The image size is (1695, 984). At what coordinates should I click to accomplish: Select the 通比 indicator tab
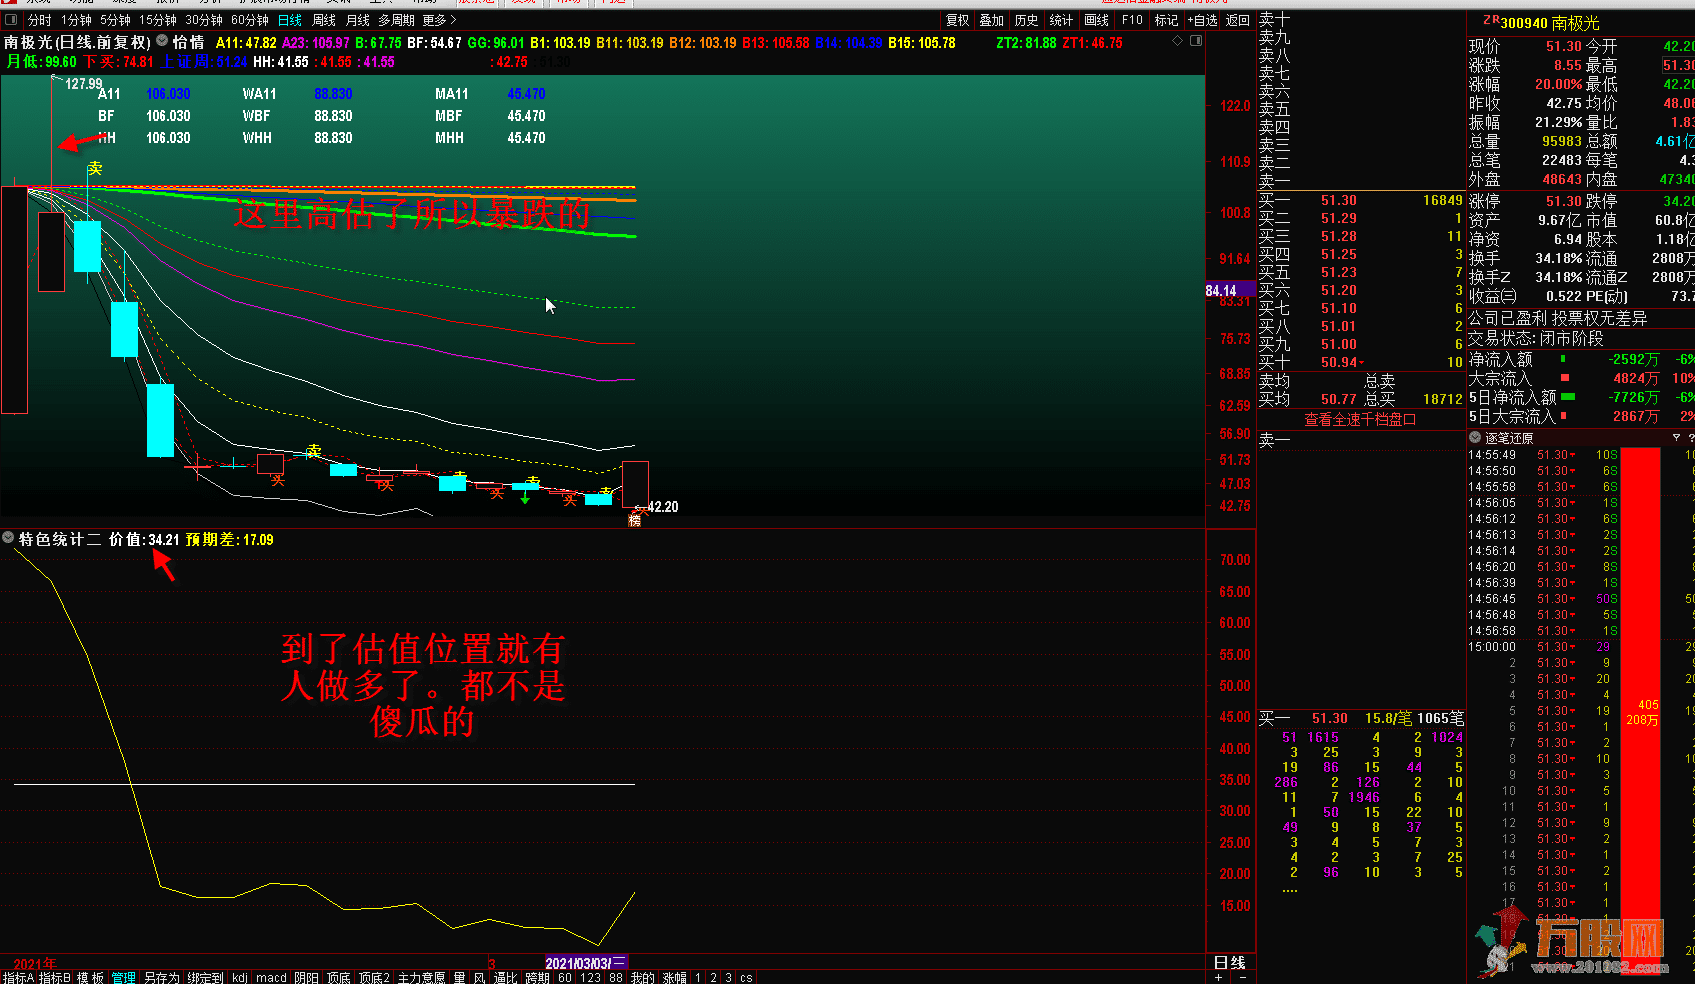pyautogui.click(x=506, y=977)
